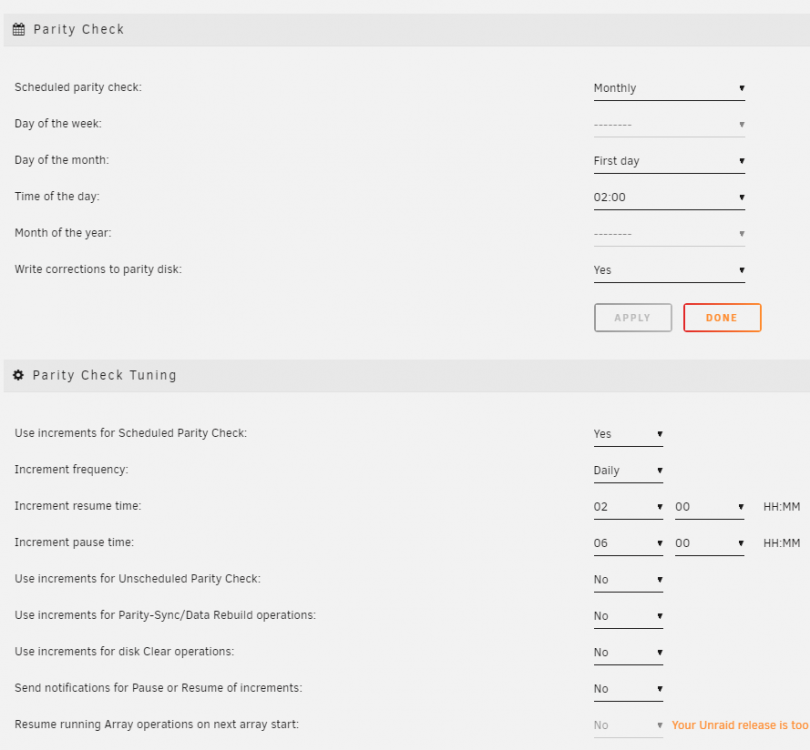Image resolution: width=810 pixels, height=750 pixels.
Task: Click the 'Increment pause time:' label
Action: 74,542
